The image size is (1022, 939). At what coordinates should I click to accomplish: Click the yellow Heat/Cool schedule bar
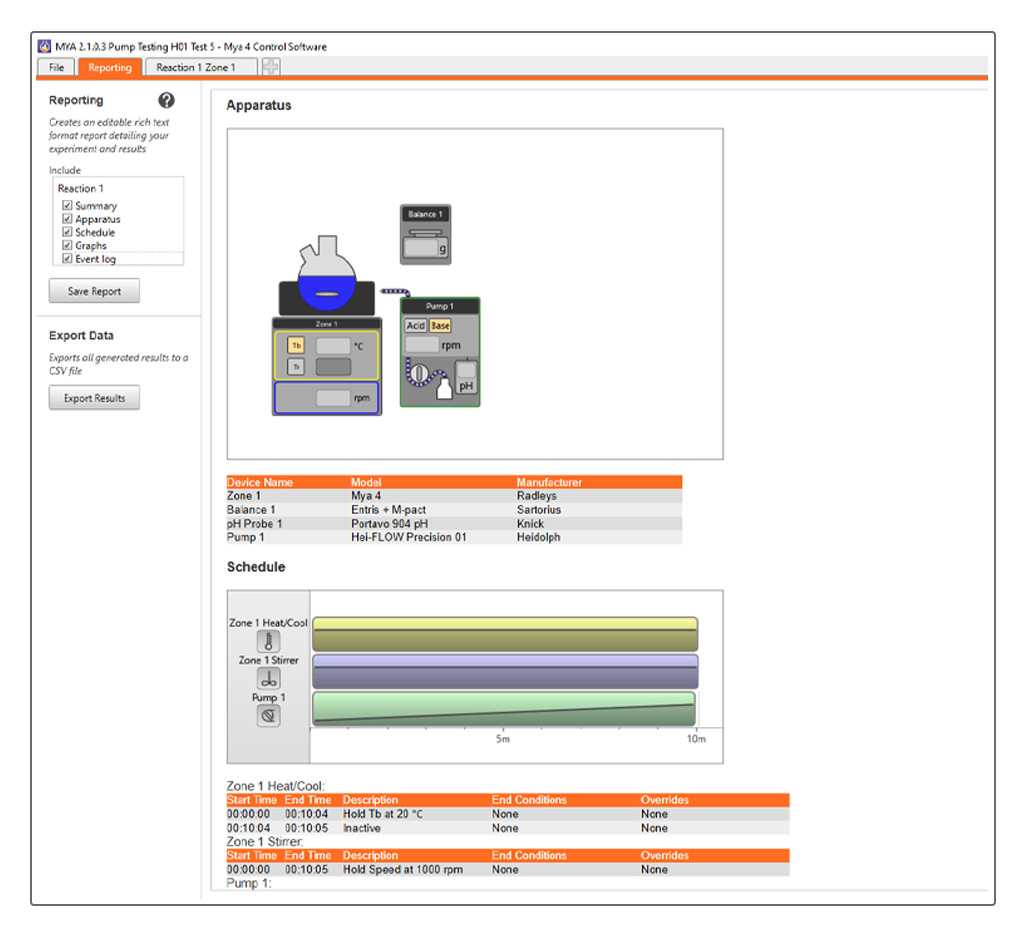505,634
